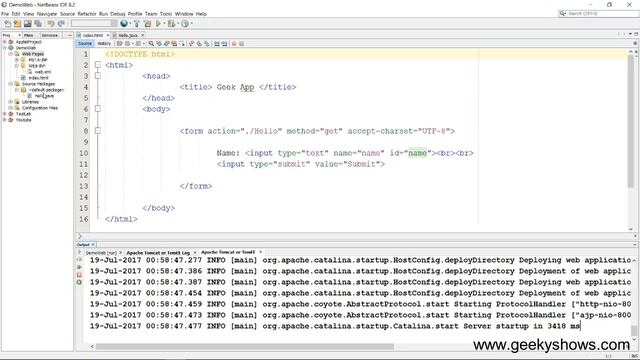
Task: Collapse fold marker at line 8 form tag
Action: (98, 131)
